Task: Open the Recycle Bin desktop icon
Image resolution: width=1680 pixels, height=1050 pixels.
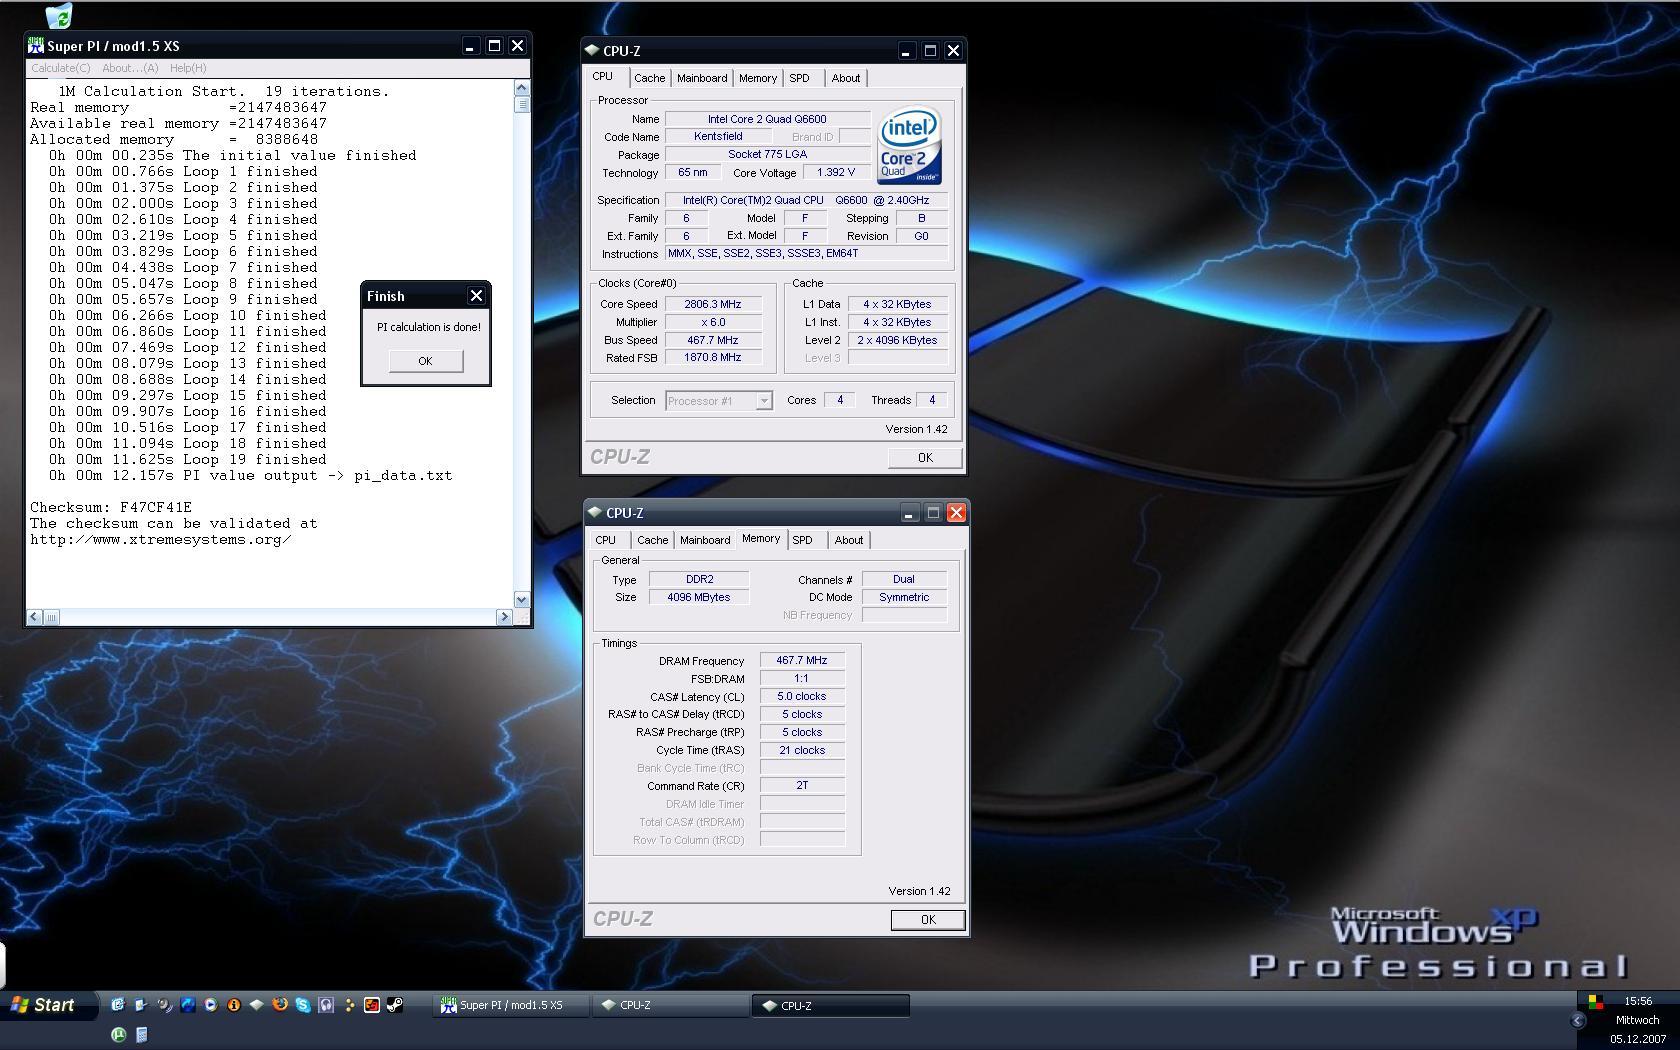Action: point(58,15)
